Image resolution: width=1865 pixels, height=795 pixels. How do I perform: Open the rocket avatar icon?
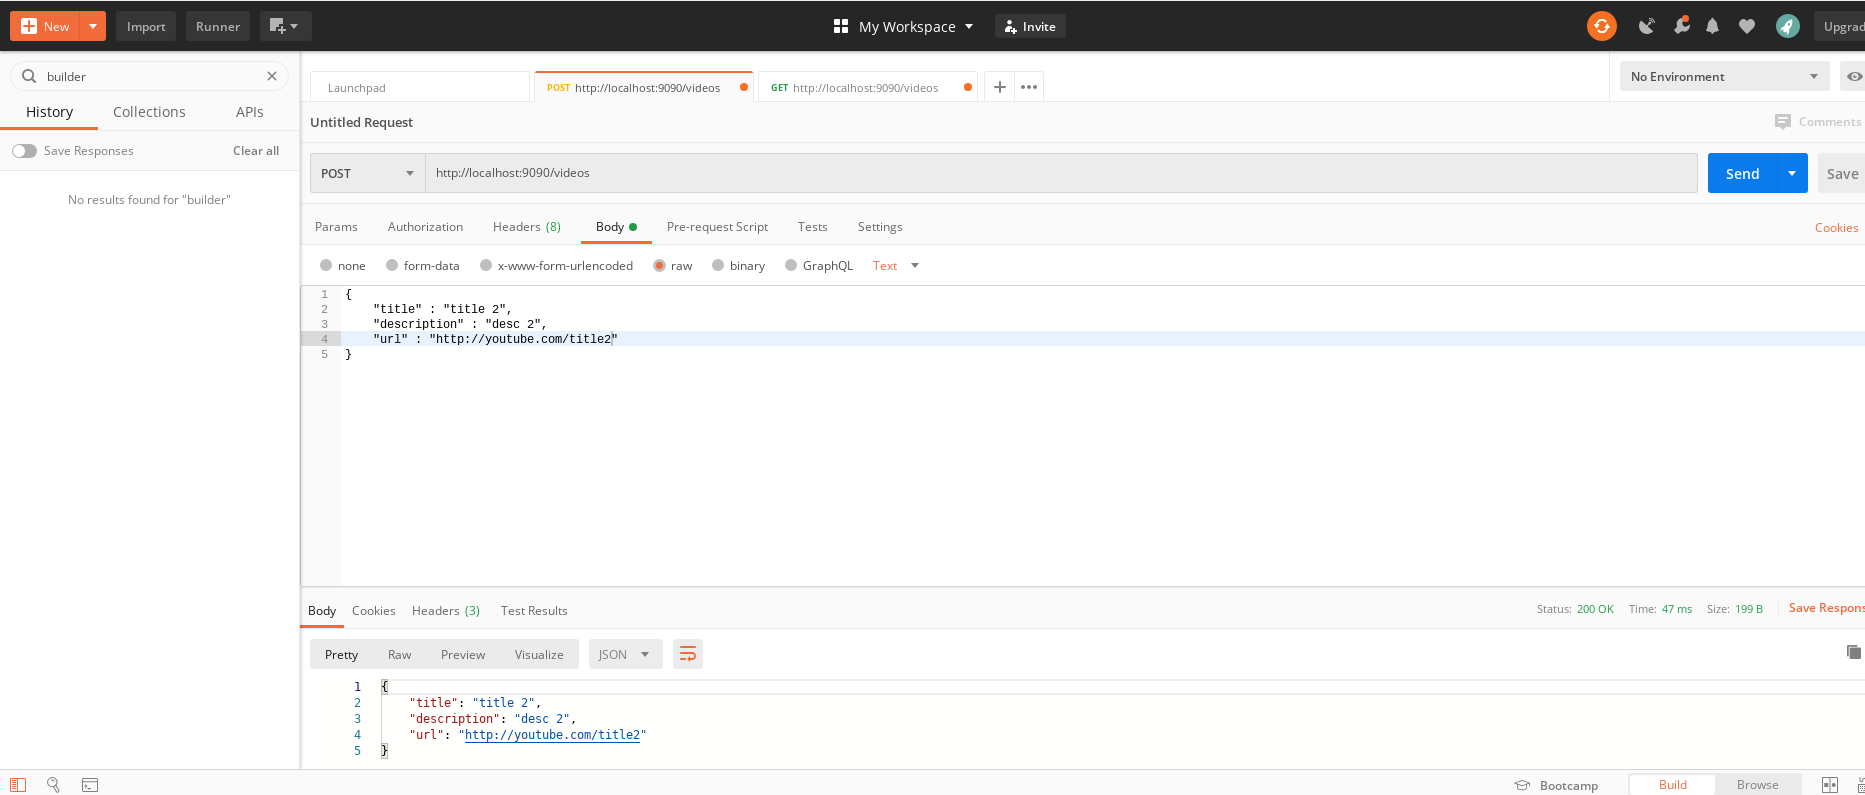(1788, 27)
